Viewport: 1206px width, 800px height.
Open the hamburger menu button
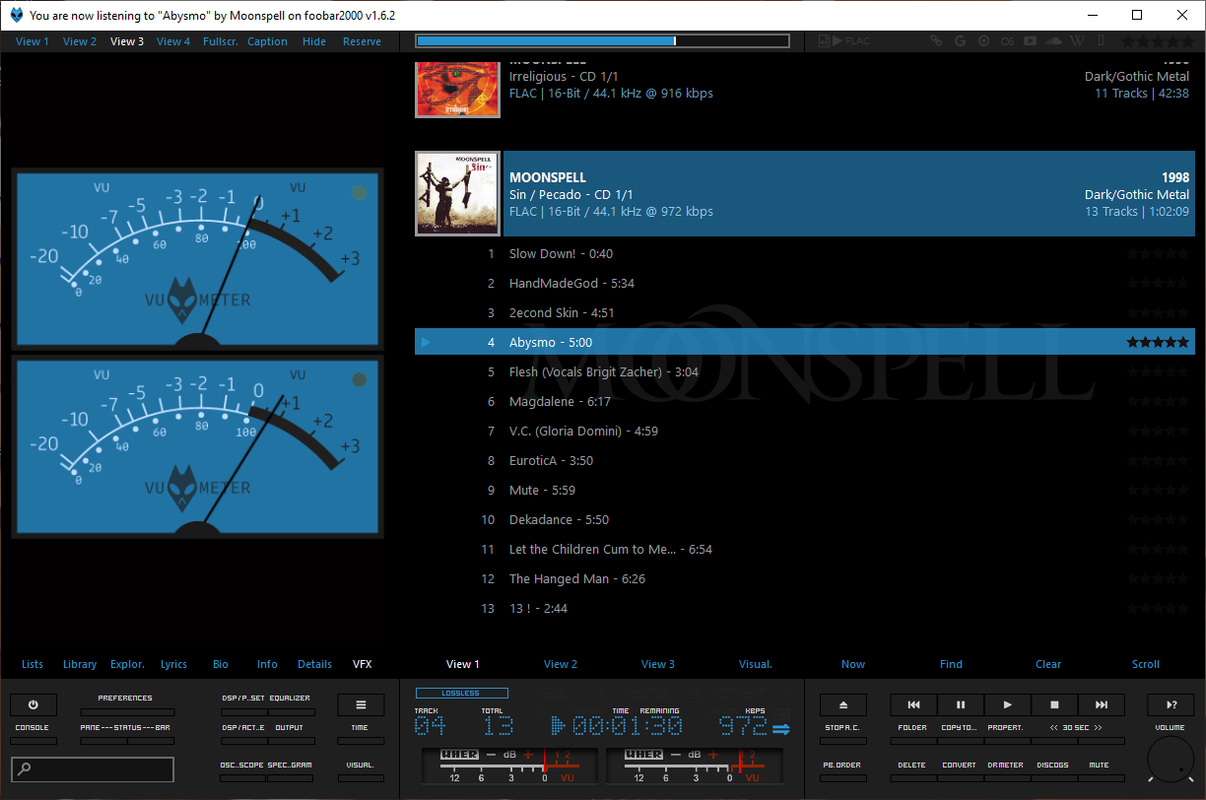pos(361,705)
